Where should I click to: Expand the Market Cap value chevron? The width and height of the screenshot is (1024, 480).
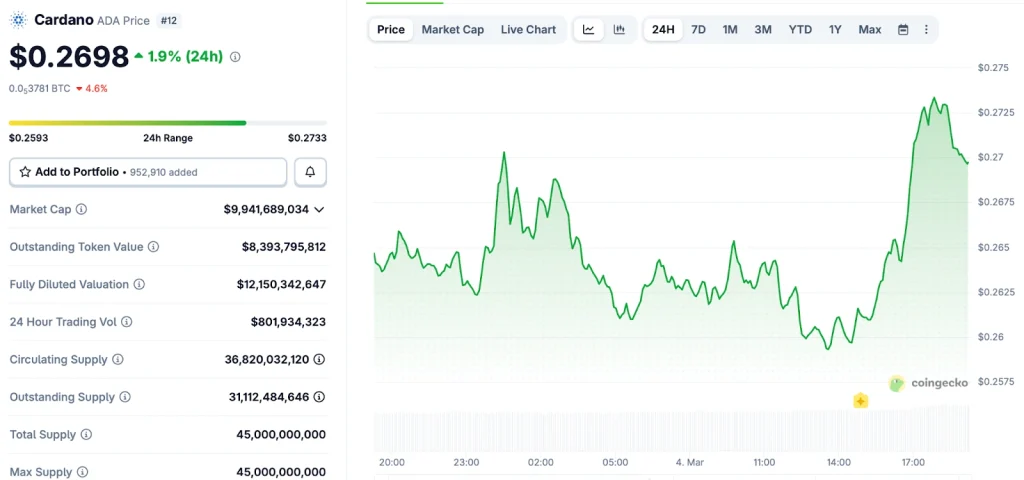tap(319, 210)
